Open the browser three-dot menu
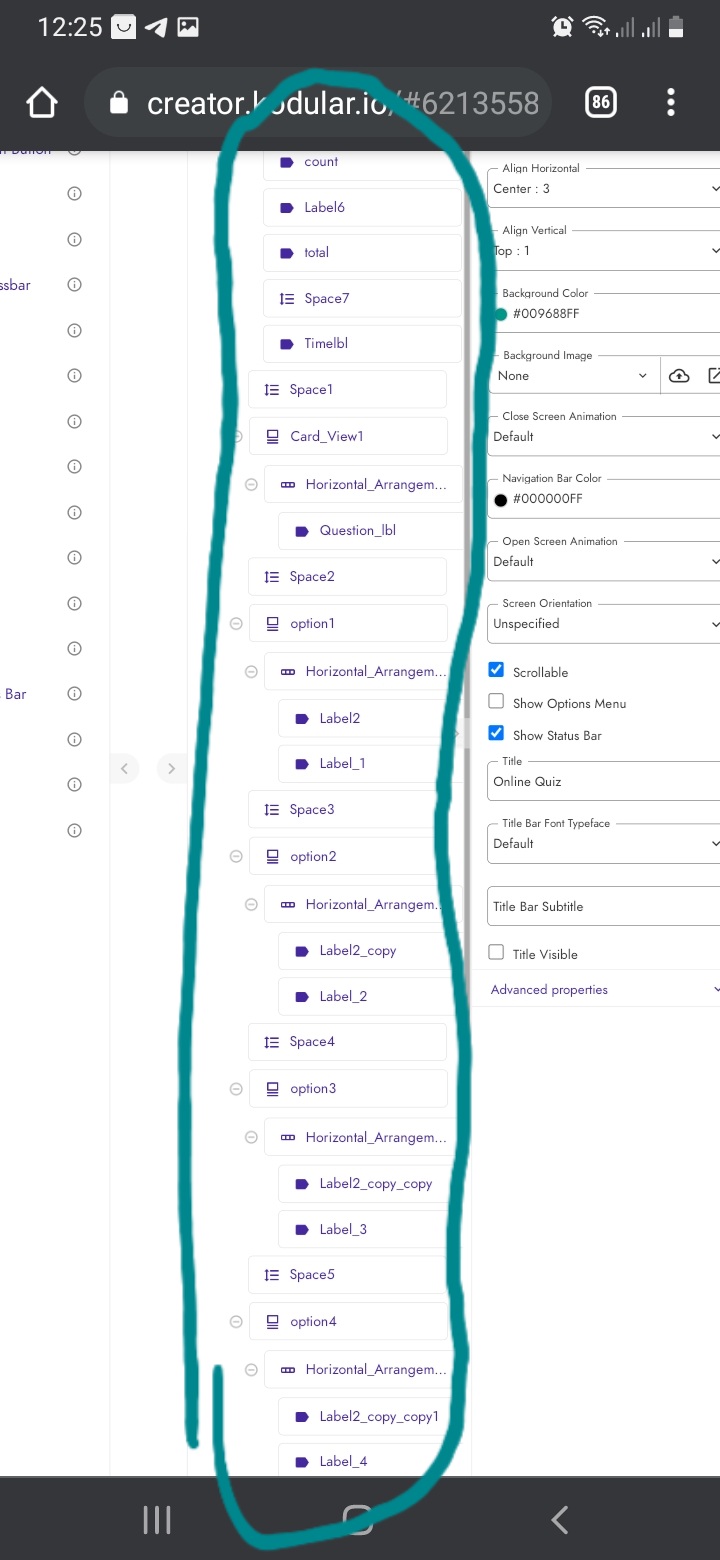This screenshot has height=1560, width=720. click(x=670, y=102)
